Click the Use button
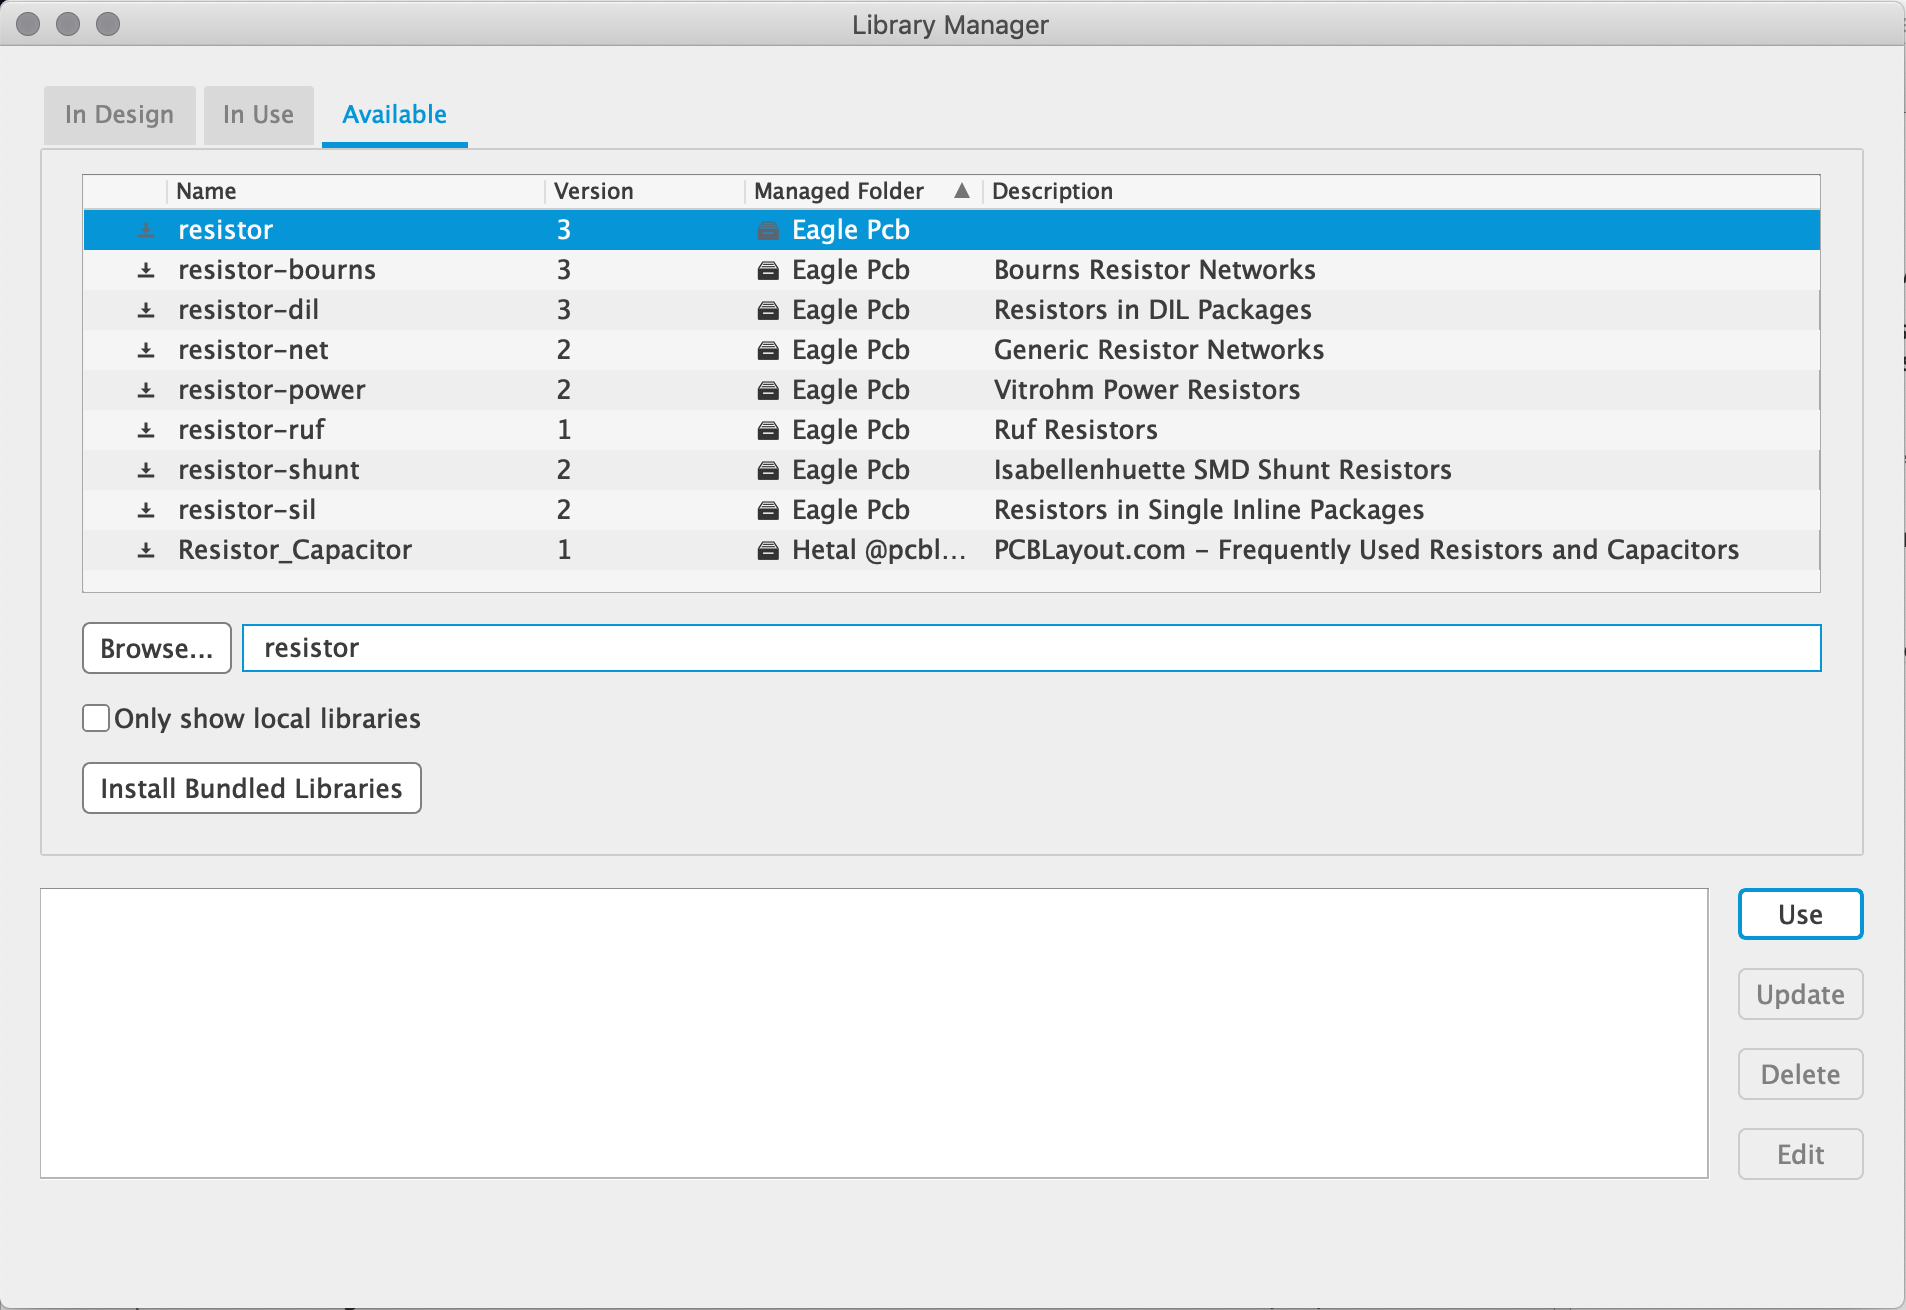 [1800, 914]
